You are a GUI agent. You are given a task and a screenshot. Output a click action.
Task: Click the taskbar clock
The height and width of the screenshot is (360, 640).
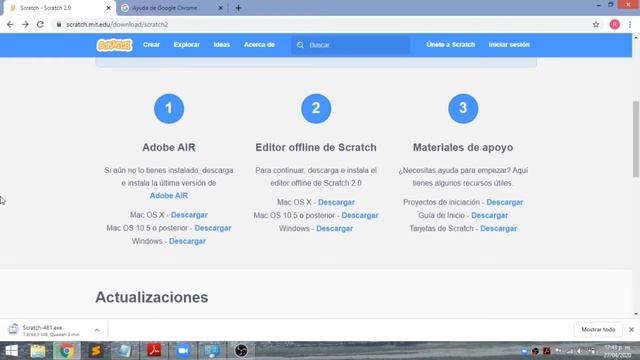[617, 351]
